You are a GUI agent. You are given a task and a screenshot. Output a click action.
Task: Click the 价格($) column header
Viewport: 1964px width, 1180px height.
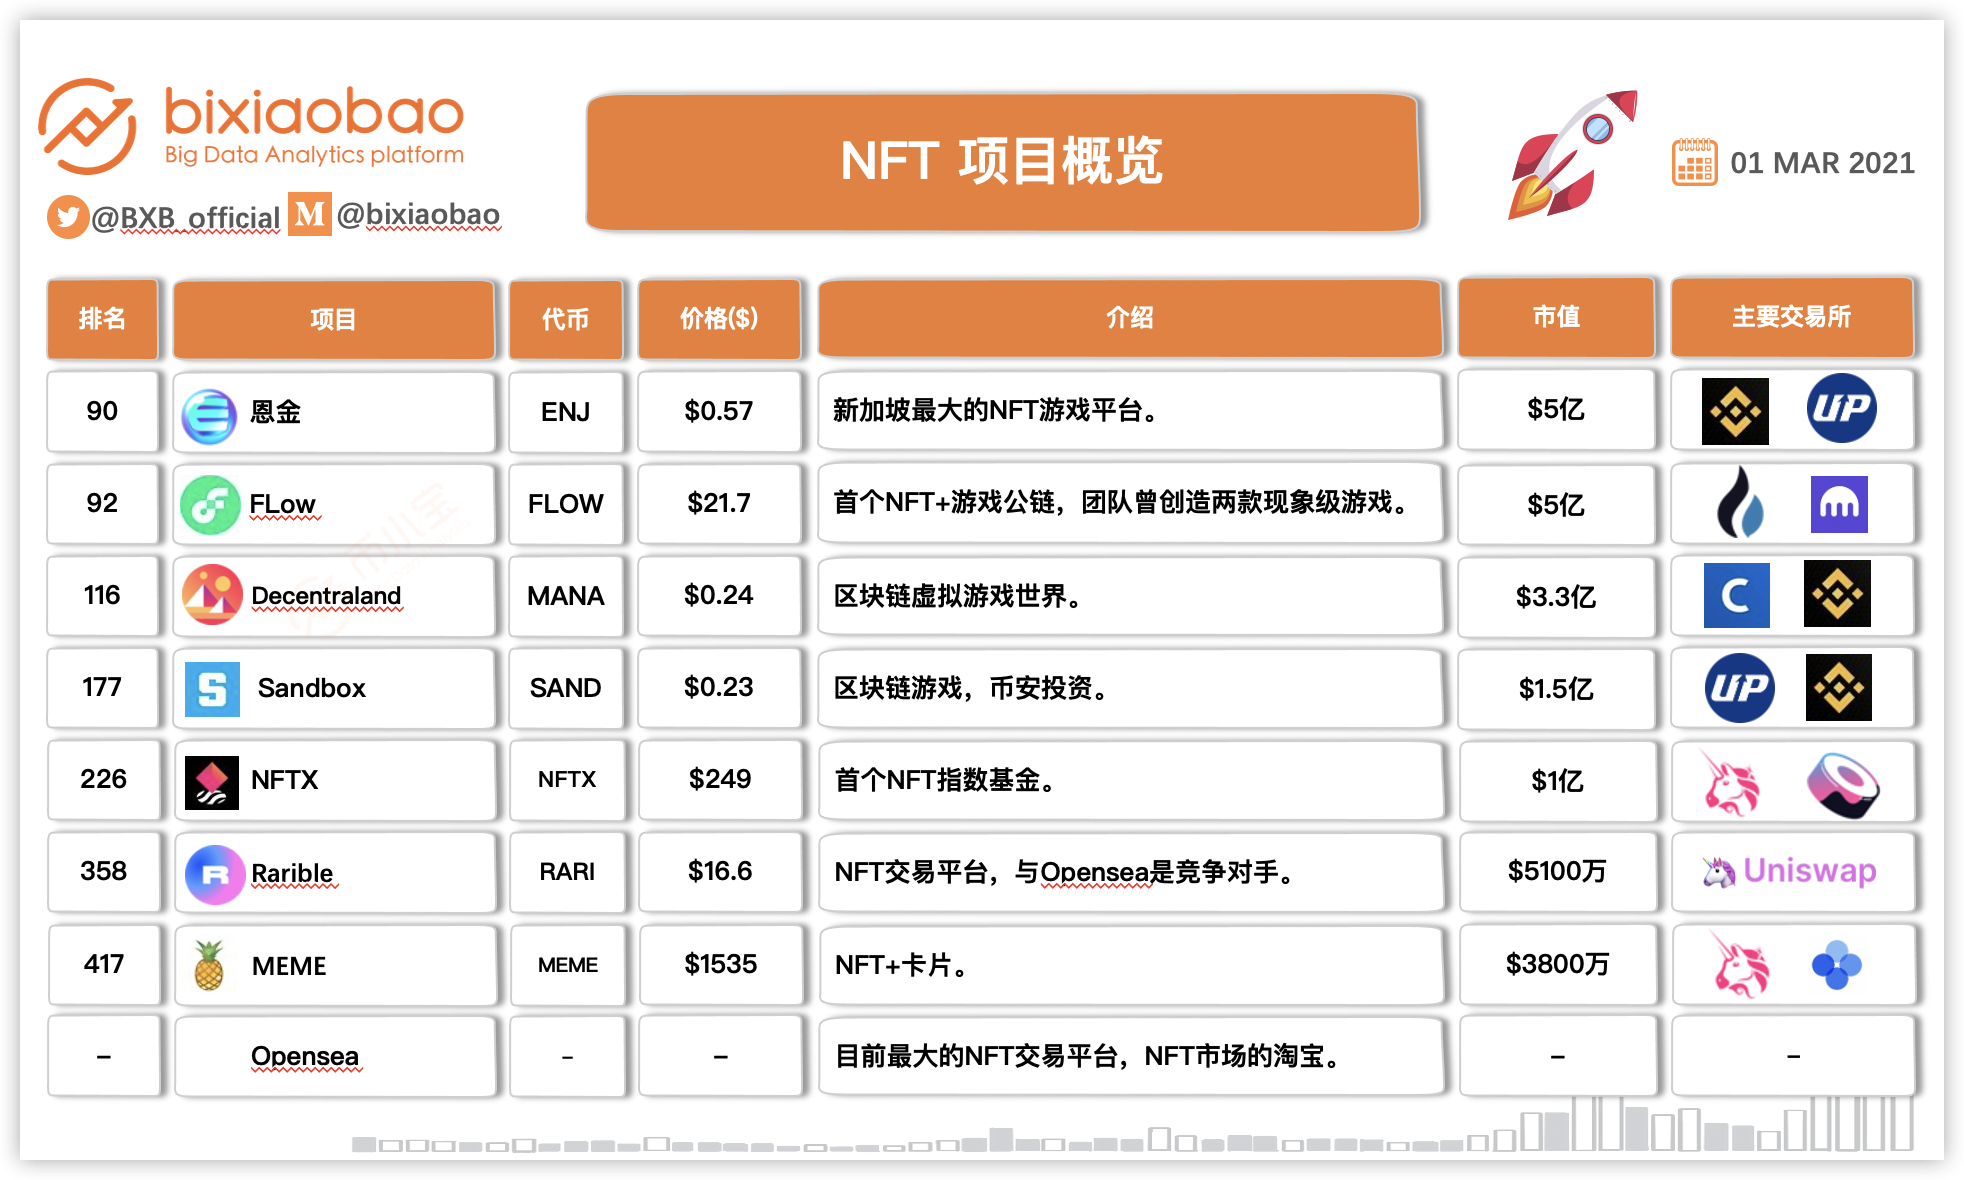(x=719, y=319)
